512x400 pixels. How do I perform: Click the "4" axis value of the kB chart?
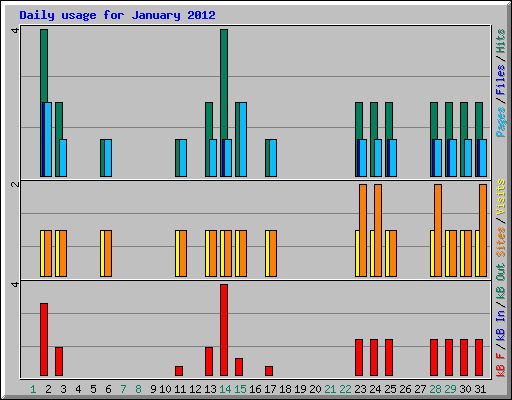point(15,284)
